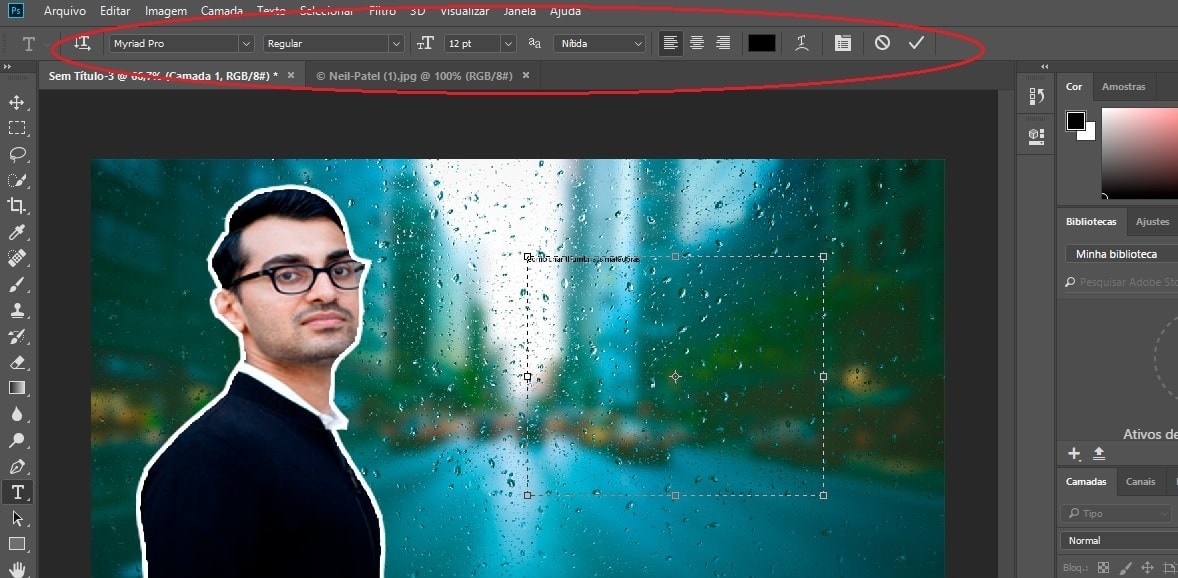The height and width of the screenshot is (578, 1178).
Task: Switch to the Neil-Patel (1).jpg tab
Action: click(413, 75)
